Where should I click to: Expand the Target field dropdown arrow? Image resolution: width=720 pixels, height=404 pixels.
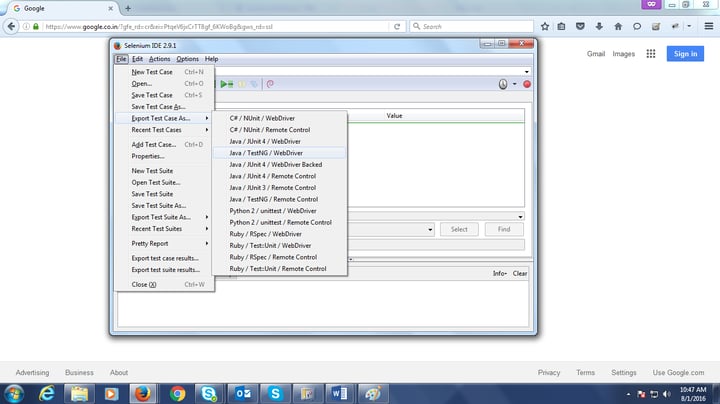(430, 230)
